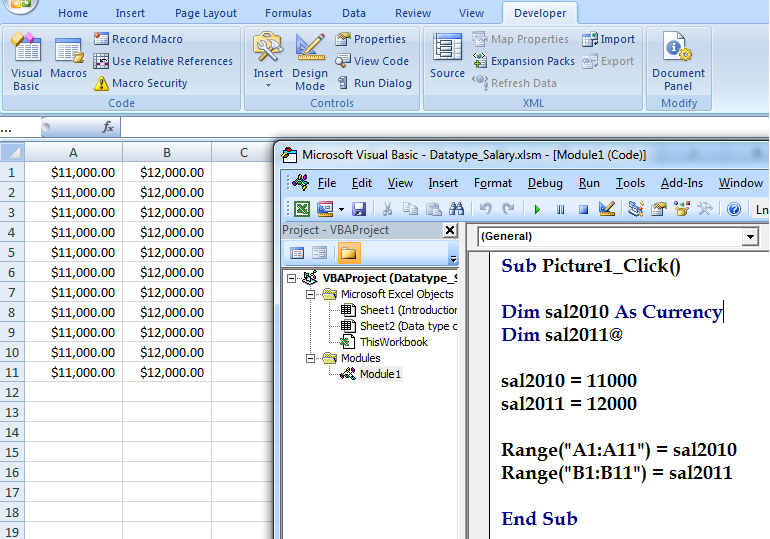Switch to the Data ribbon tab

click(354, 13)
